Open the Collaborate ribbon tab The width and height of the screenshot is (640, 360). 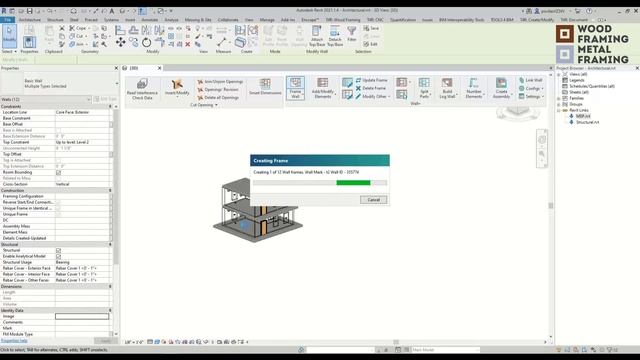tap(228, 20)
